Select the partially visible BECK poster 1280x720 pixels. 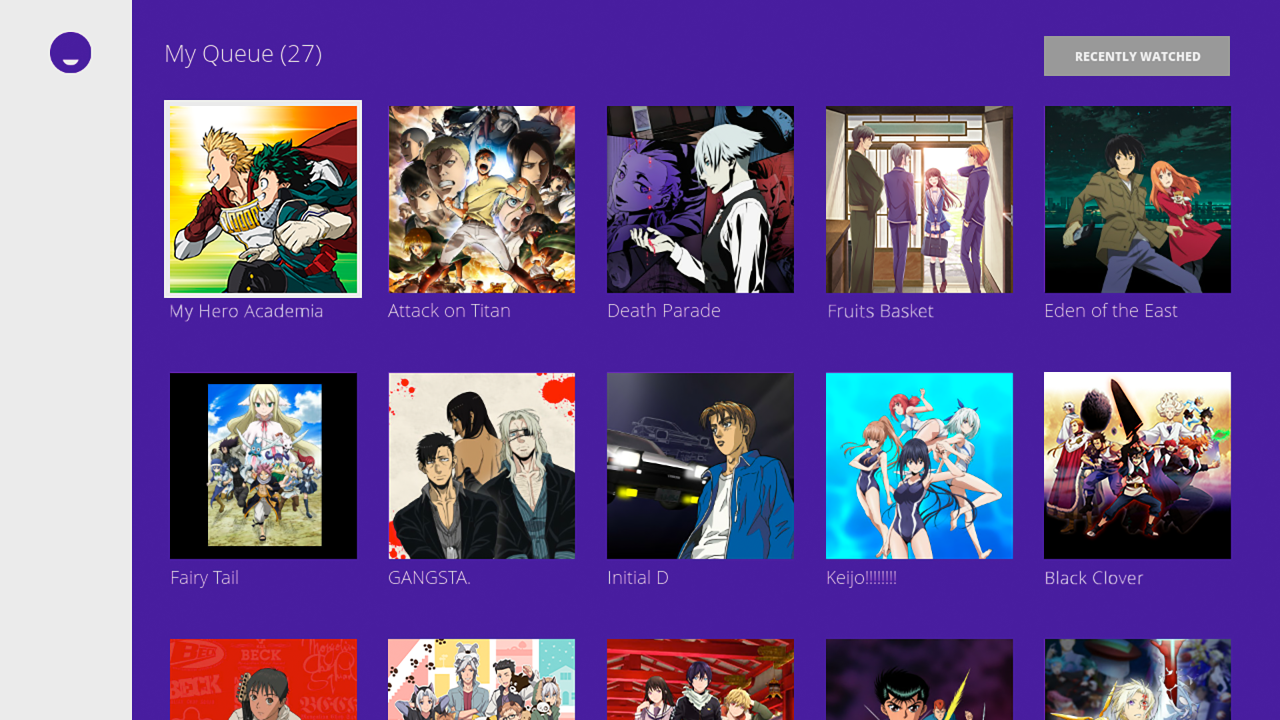tap(263, 680)
